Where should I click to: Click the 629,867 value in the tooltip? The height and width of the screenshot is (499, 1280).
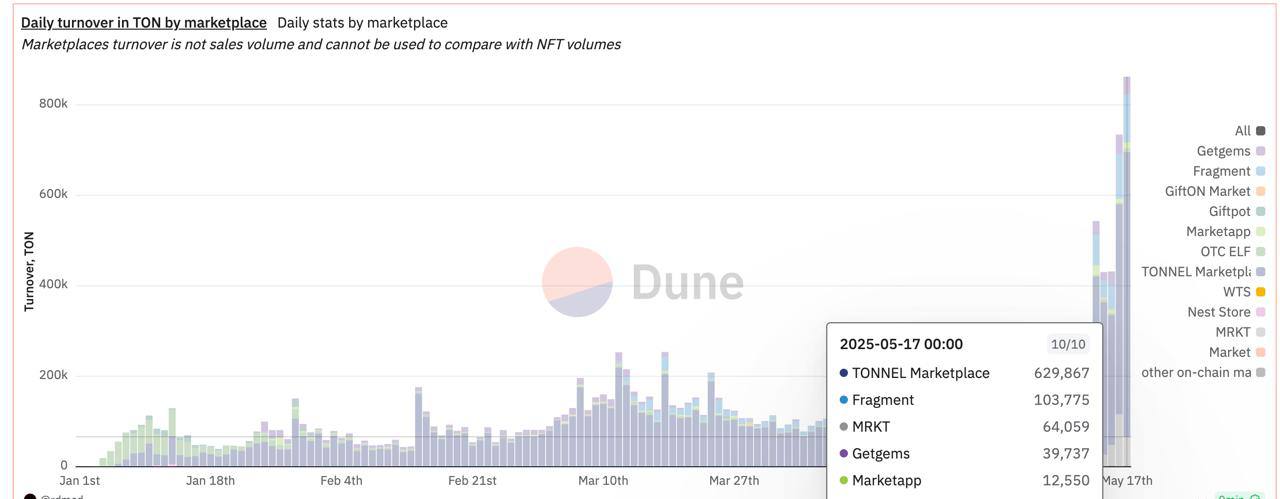pos(1062,373)
